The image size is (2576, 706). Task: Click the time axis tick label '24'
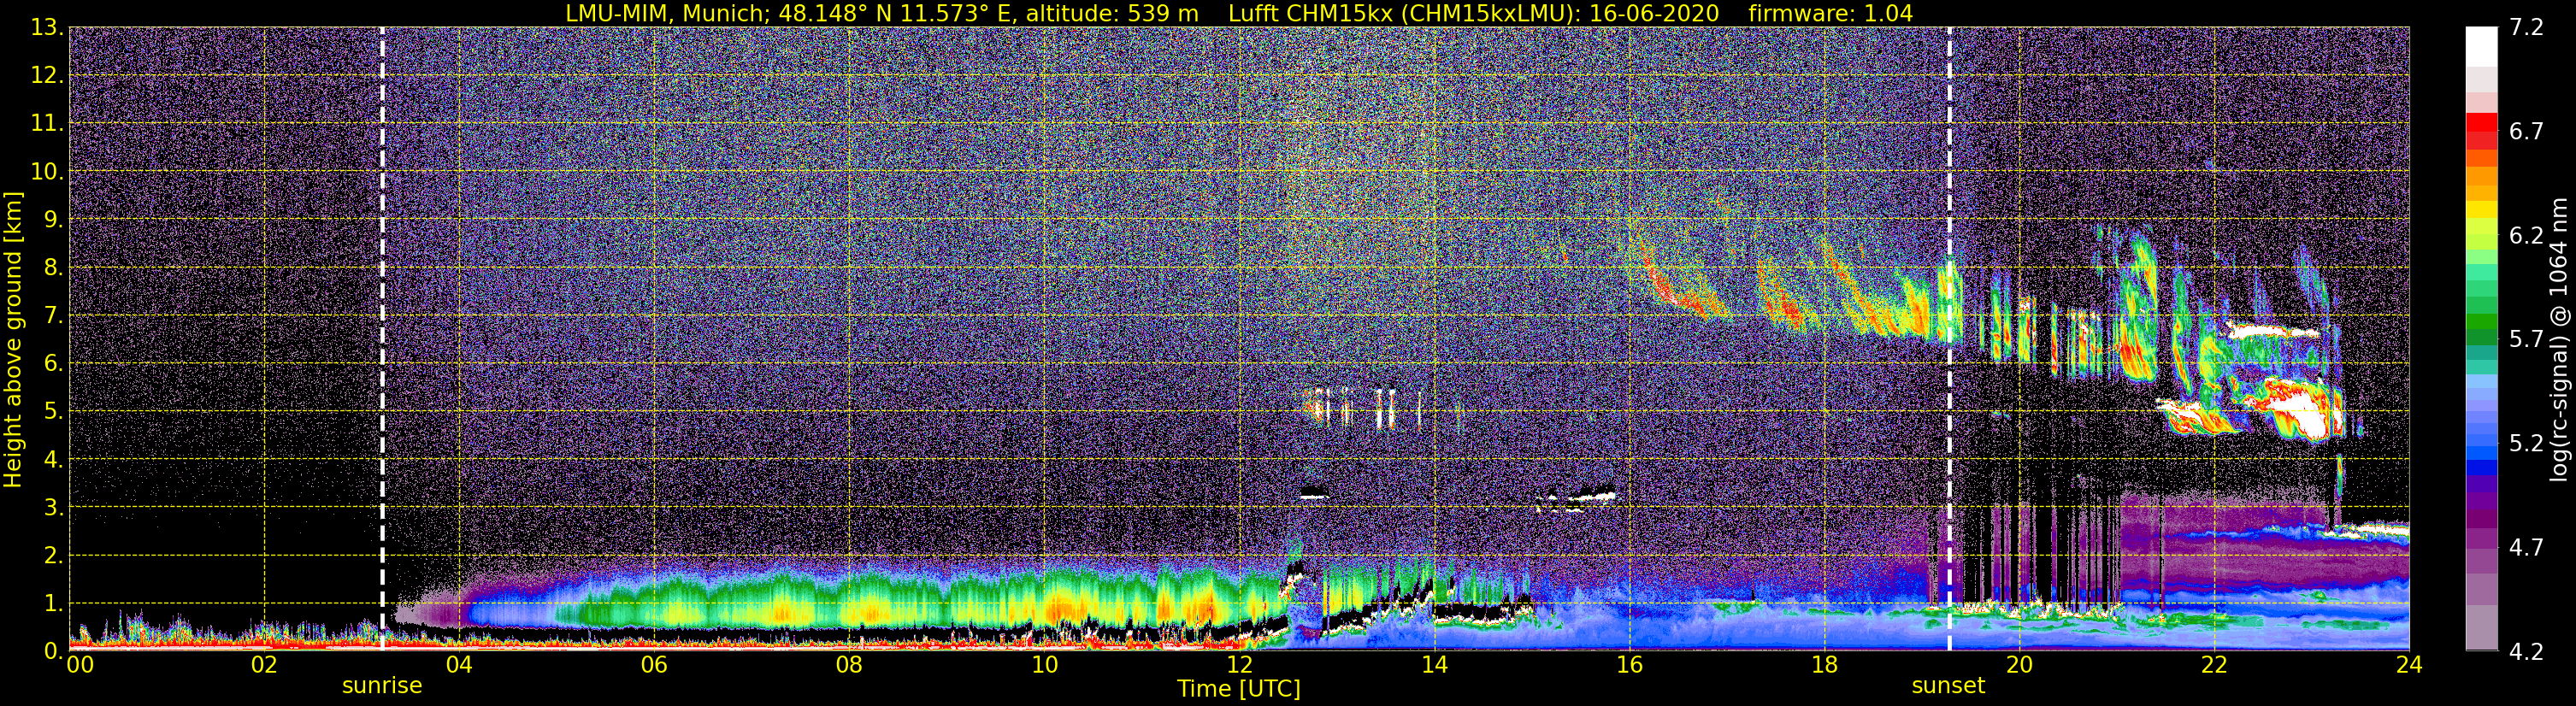coord(2409,665)
